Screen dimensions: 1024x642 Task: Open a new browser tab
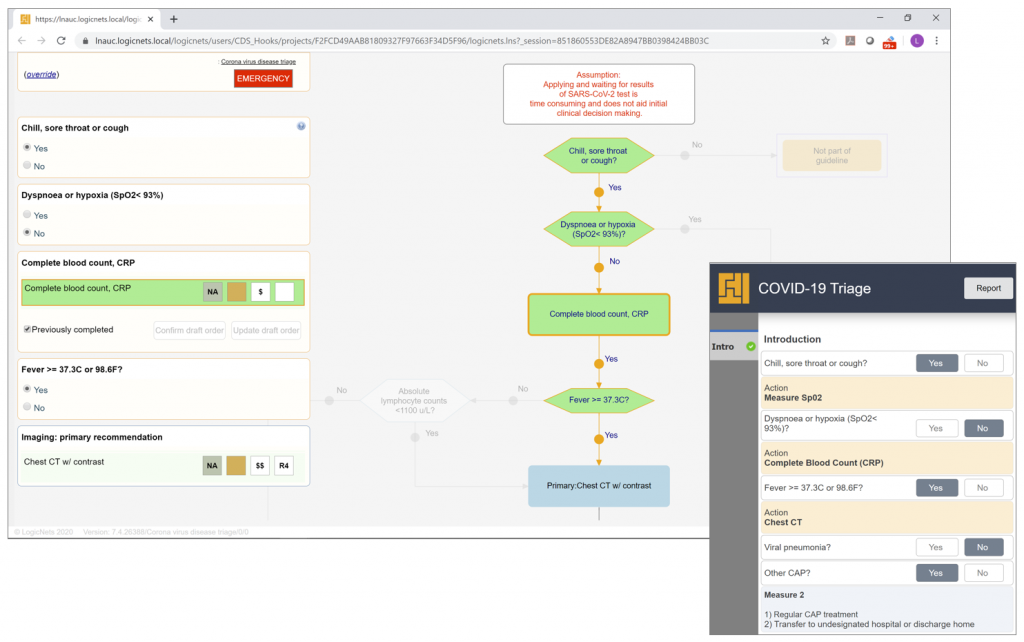(x=174, y=19)
